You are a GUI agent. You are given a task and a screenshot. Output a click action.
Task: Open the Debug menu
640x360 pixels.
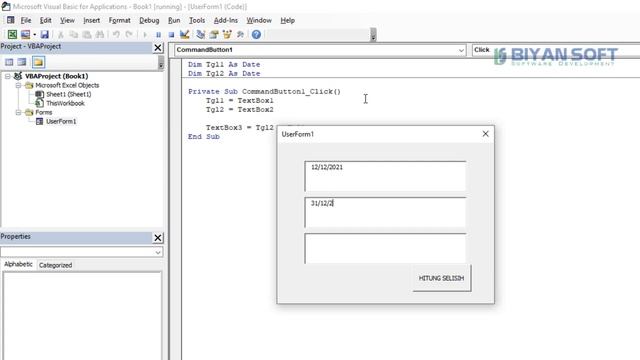[x=149, y=20]
